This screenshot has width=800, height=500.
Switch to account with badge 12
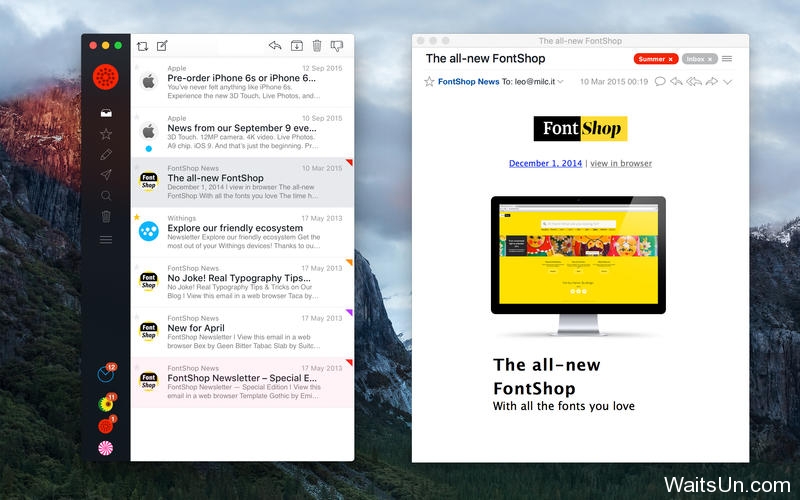pos(106,374)
